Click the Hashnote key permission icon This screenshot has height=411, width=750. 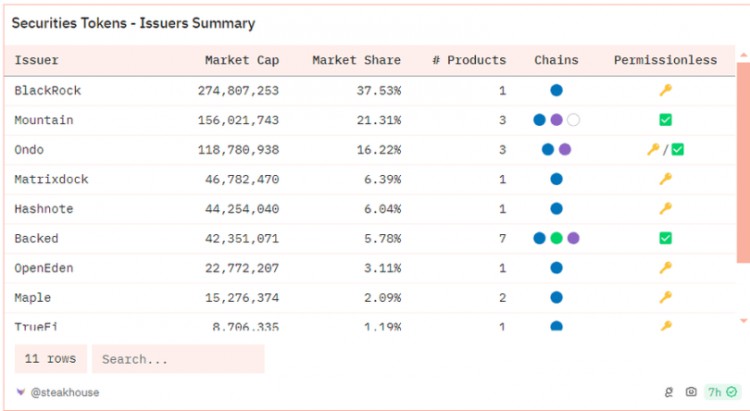click(665, 209)
